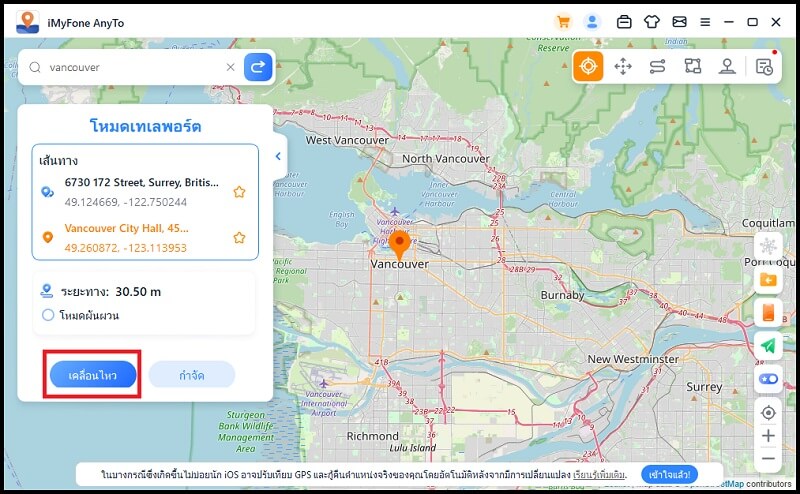800x494 pixels.
Task: Click the เคลื่อนไหว move button
Action: (93, 375)
